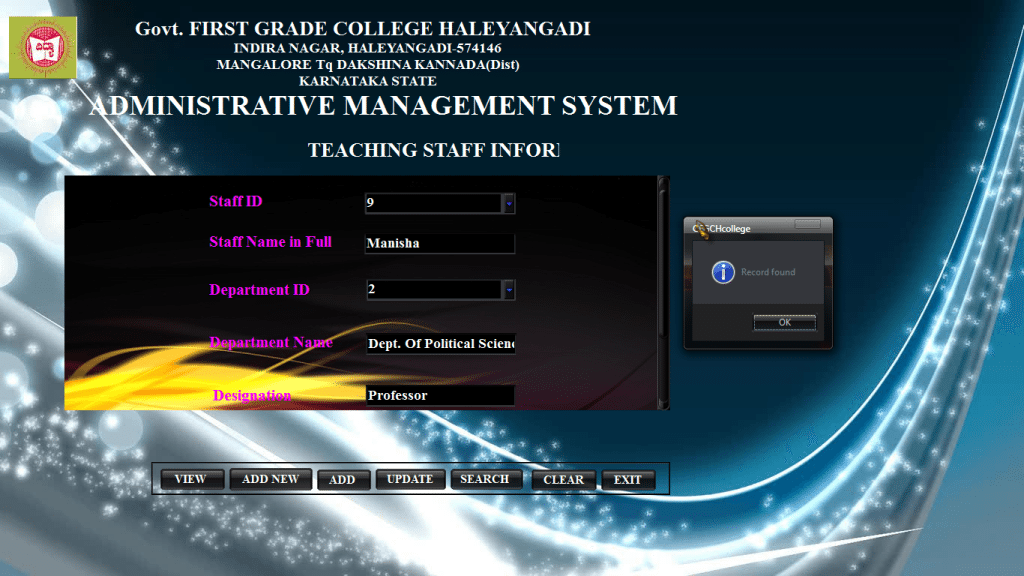The height and width of the screenshot is (576, 1024).
Task: Click the Staff ID field showing 9
Action: click(435, 203)
